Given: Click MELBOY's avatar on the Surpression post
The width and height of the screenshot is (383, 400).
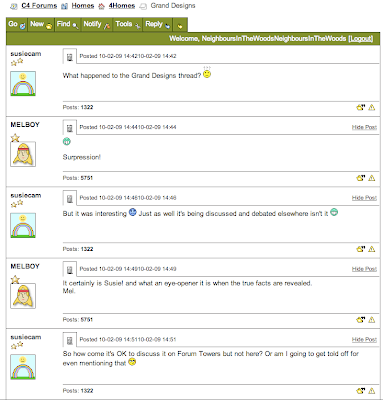Looking at the screenshot, I should (x=23, y=154).
